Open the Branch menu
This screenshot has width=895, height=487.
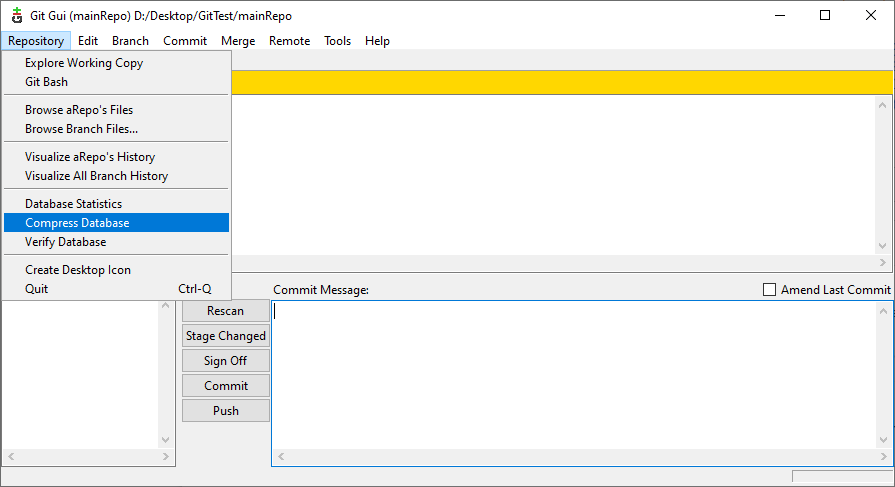[x=130, y=41]
